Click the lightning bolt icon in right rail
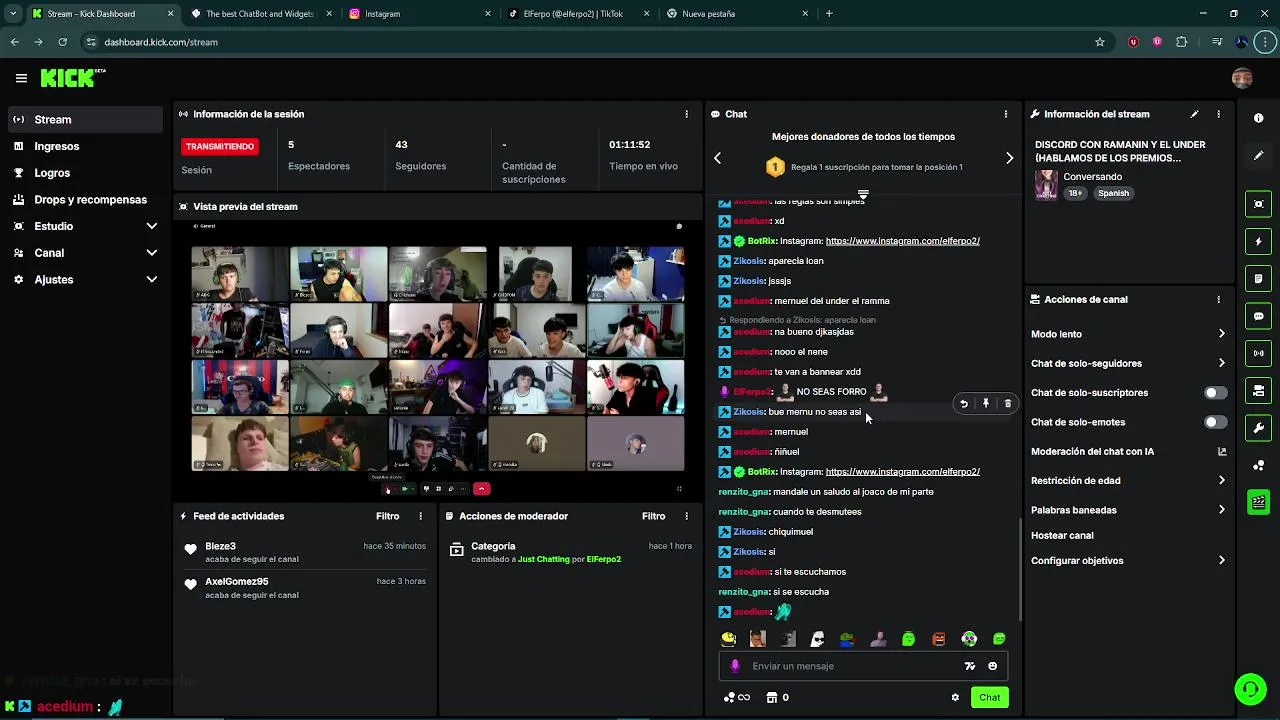The height and width of the screenshot is (720, 1280). pyautogui.click(x=1258, y=241)
